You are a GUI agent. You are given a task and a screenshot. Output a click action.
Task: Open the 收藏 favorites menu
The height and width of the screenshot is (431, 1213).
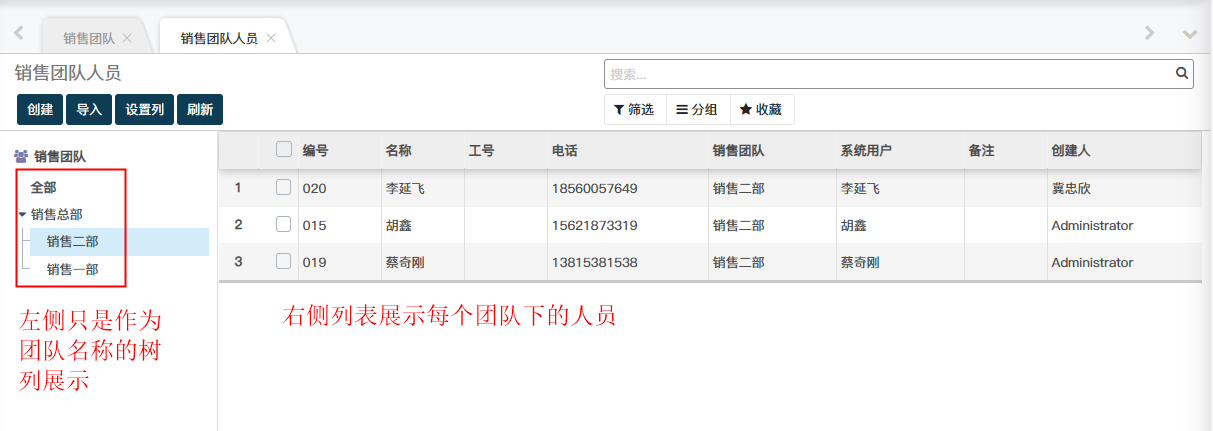(x=760, y=110)
